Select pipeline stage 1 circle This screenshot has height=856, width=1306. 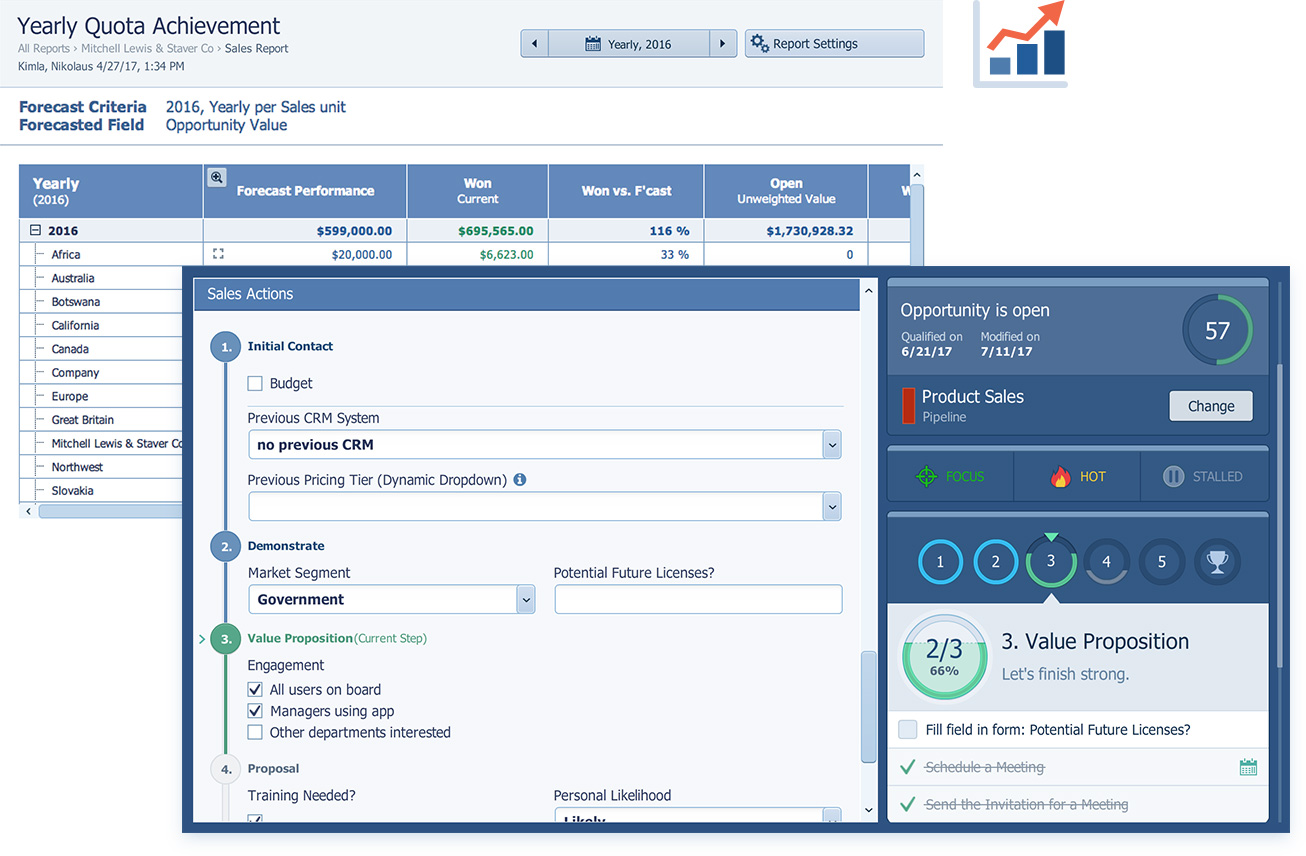click(x=940, y=562)
